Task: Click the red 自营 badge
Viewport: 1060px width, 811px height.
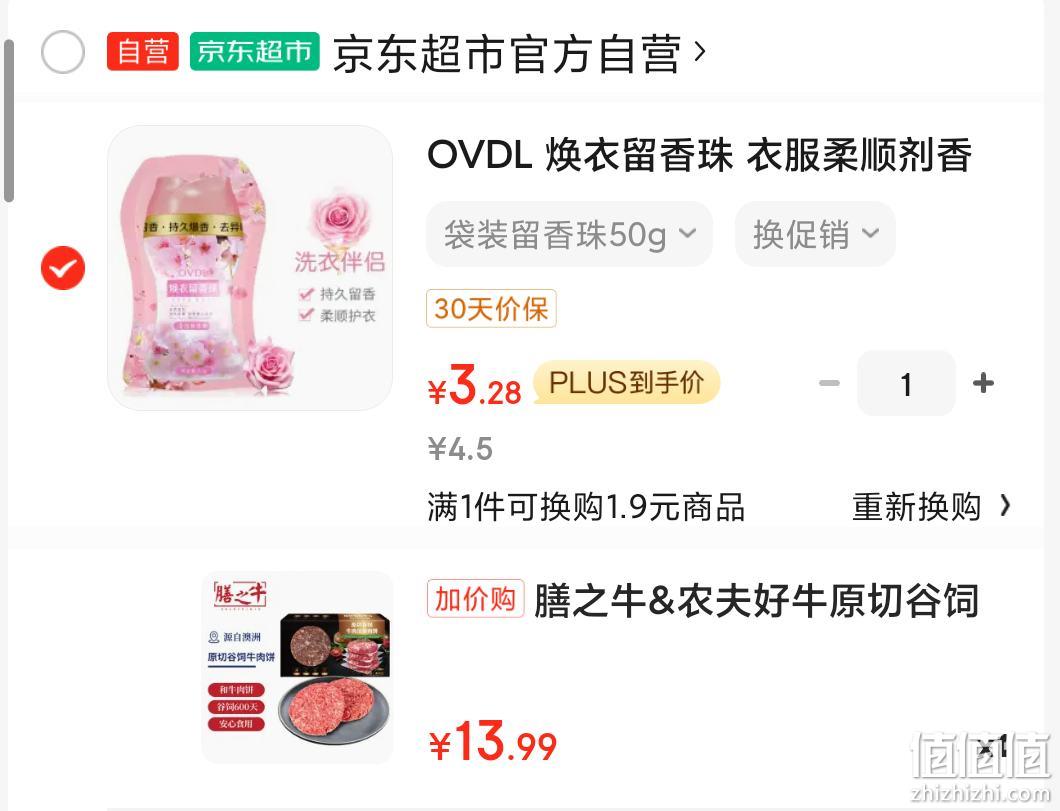Action: coord(143,51)
